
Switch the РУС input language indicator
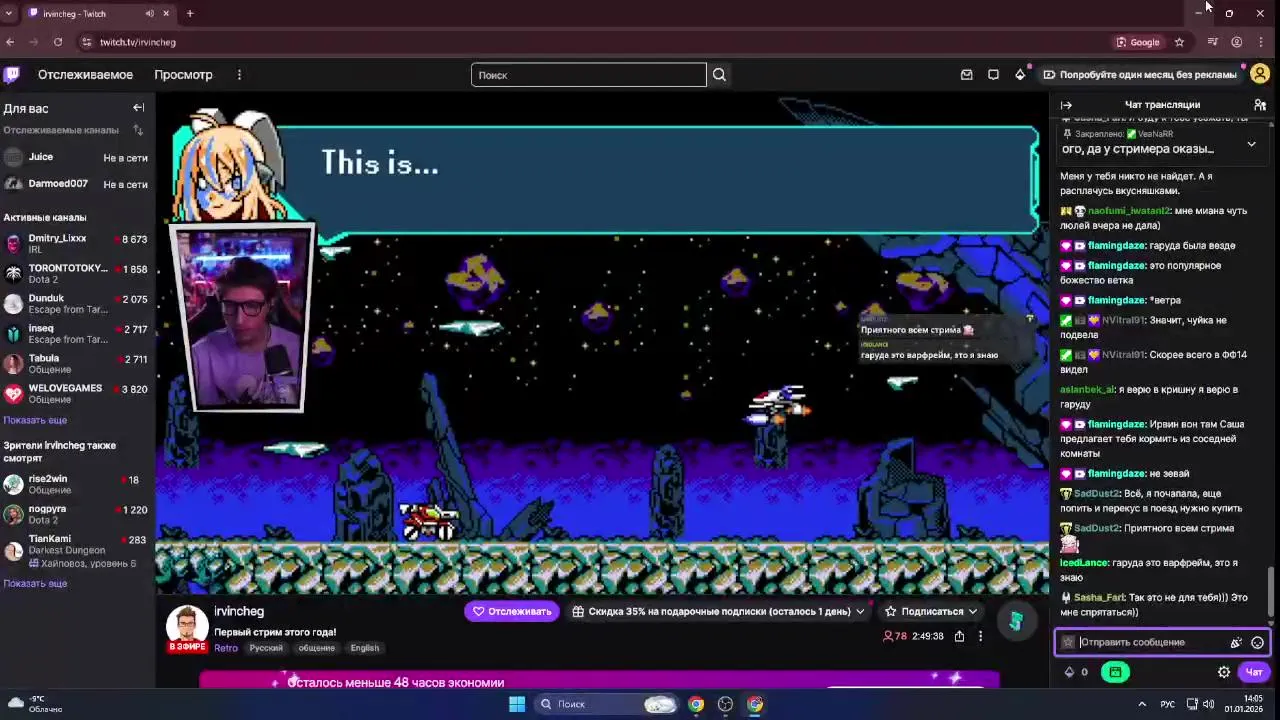coord(1167,704)
